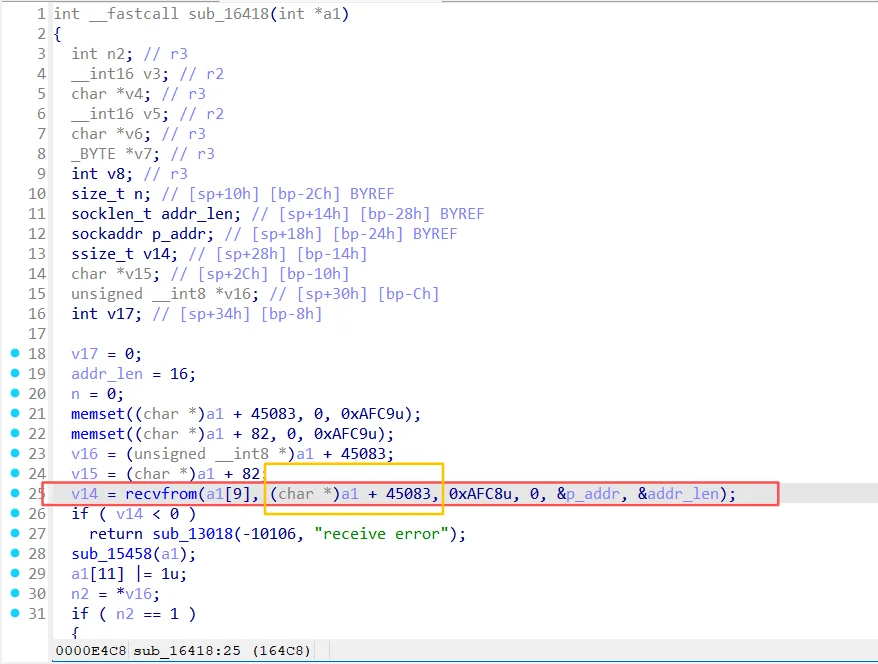Screen dimensions: 878x664
Task: Toggle breakpoint dot on line 25
Action: 15,493
